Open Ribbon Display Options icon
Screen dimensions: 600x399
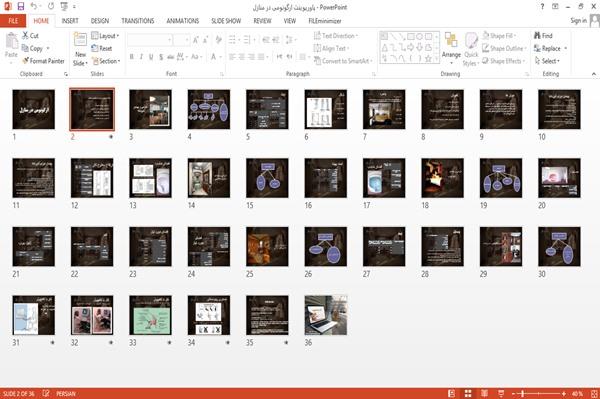coord(555,7)
